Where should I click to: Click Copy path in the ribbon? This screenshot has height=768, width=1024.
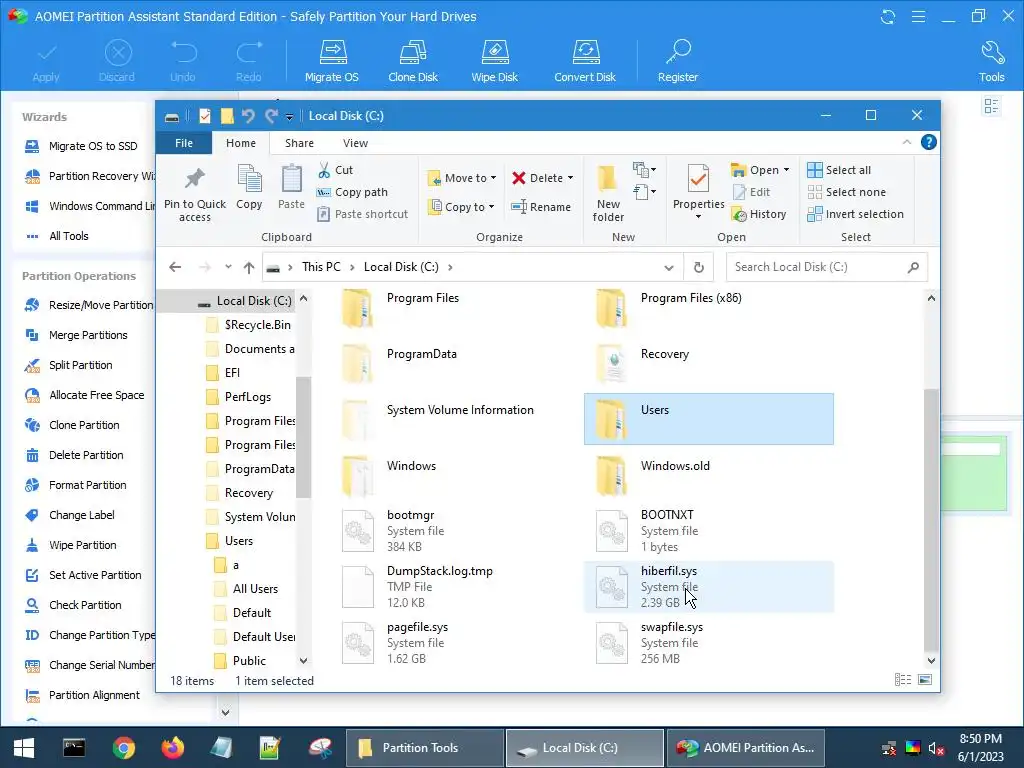click(352, 192)
